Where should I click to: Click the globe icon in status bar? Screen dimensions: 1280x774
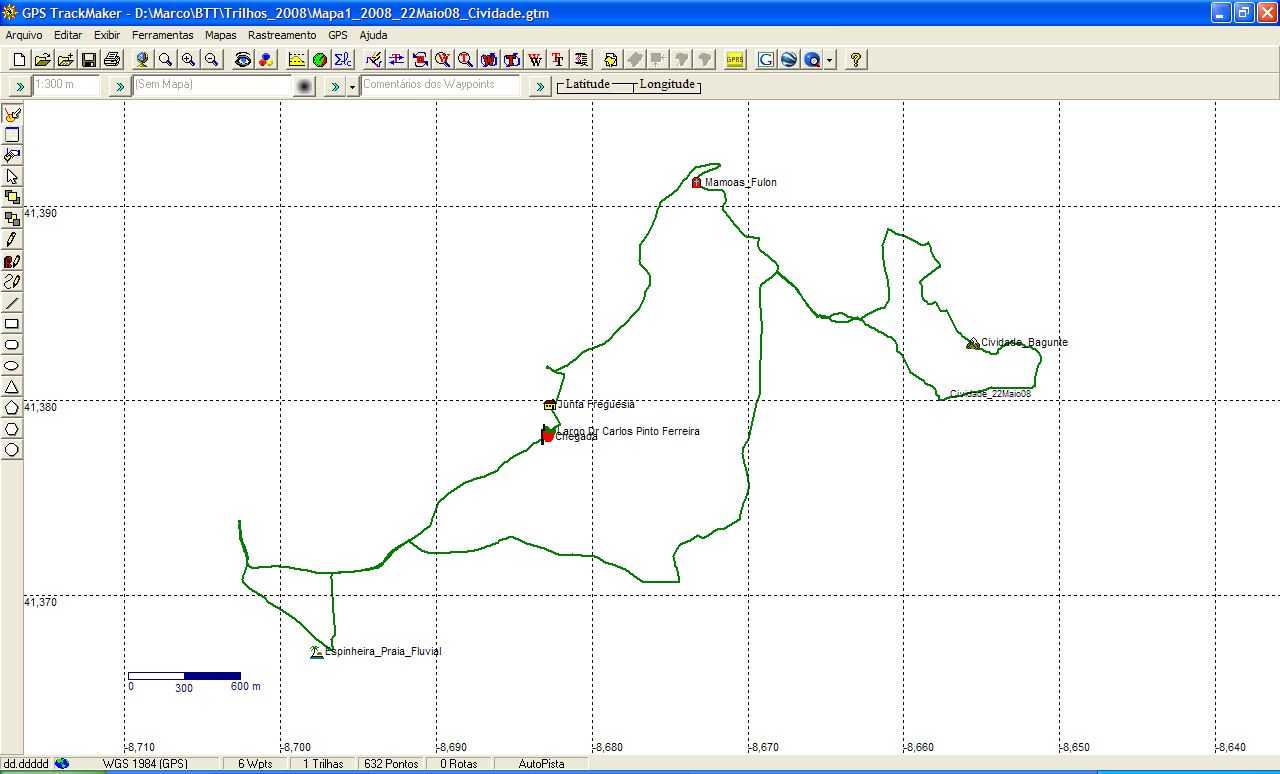point(62,764)
